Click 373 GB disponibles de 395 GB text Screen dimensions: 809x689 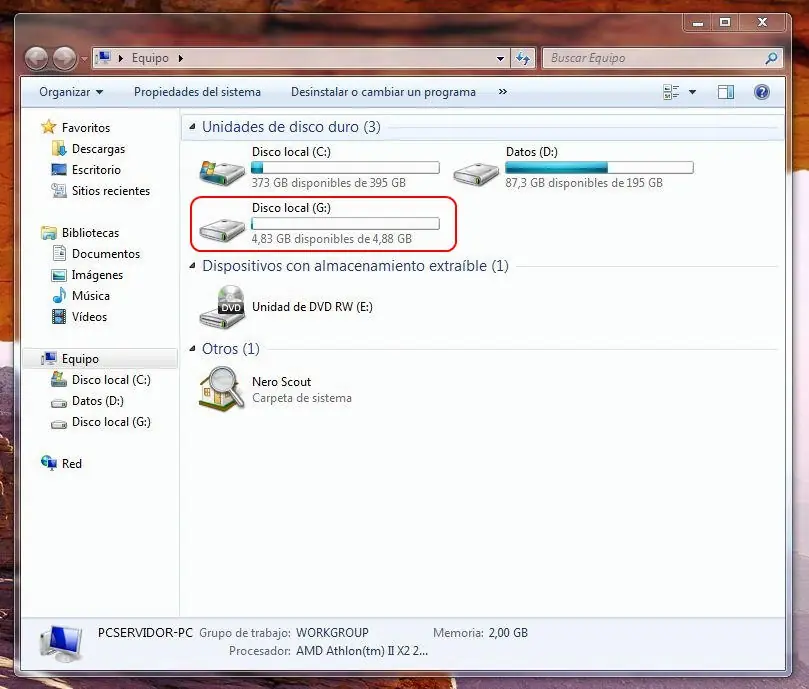(x=329, y=183)
